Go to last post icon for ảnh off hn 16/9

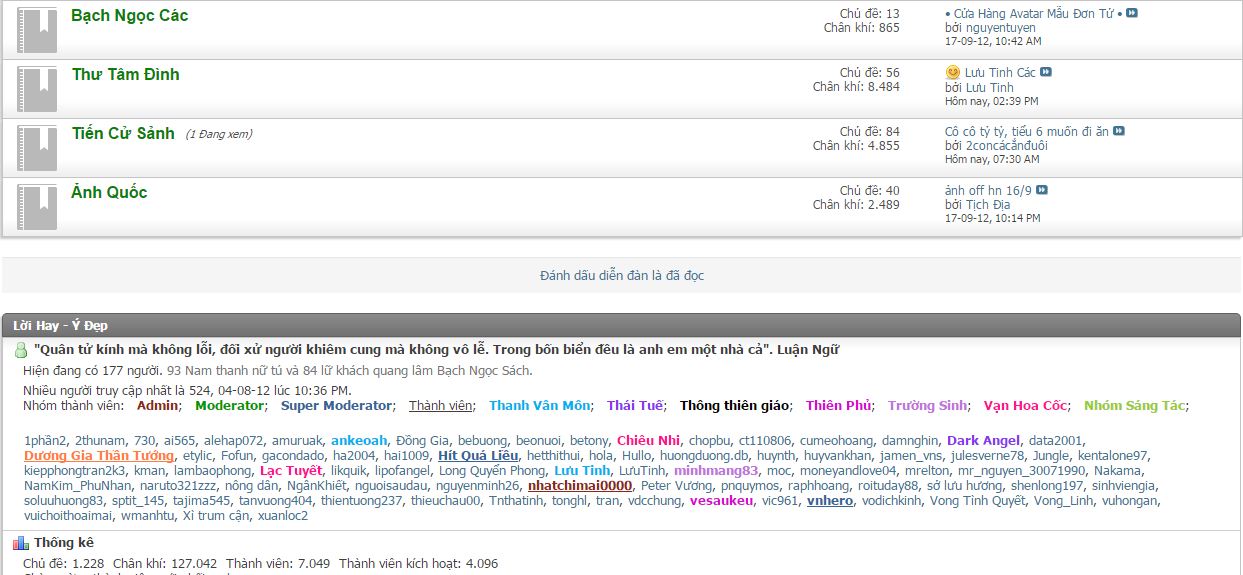pos(1042,190)
